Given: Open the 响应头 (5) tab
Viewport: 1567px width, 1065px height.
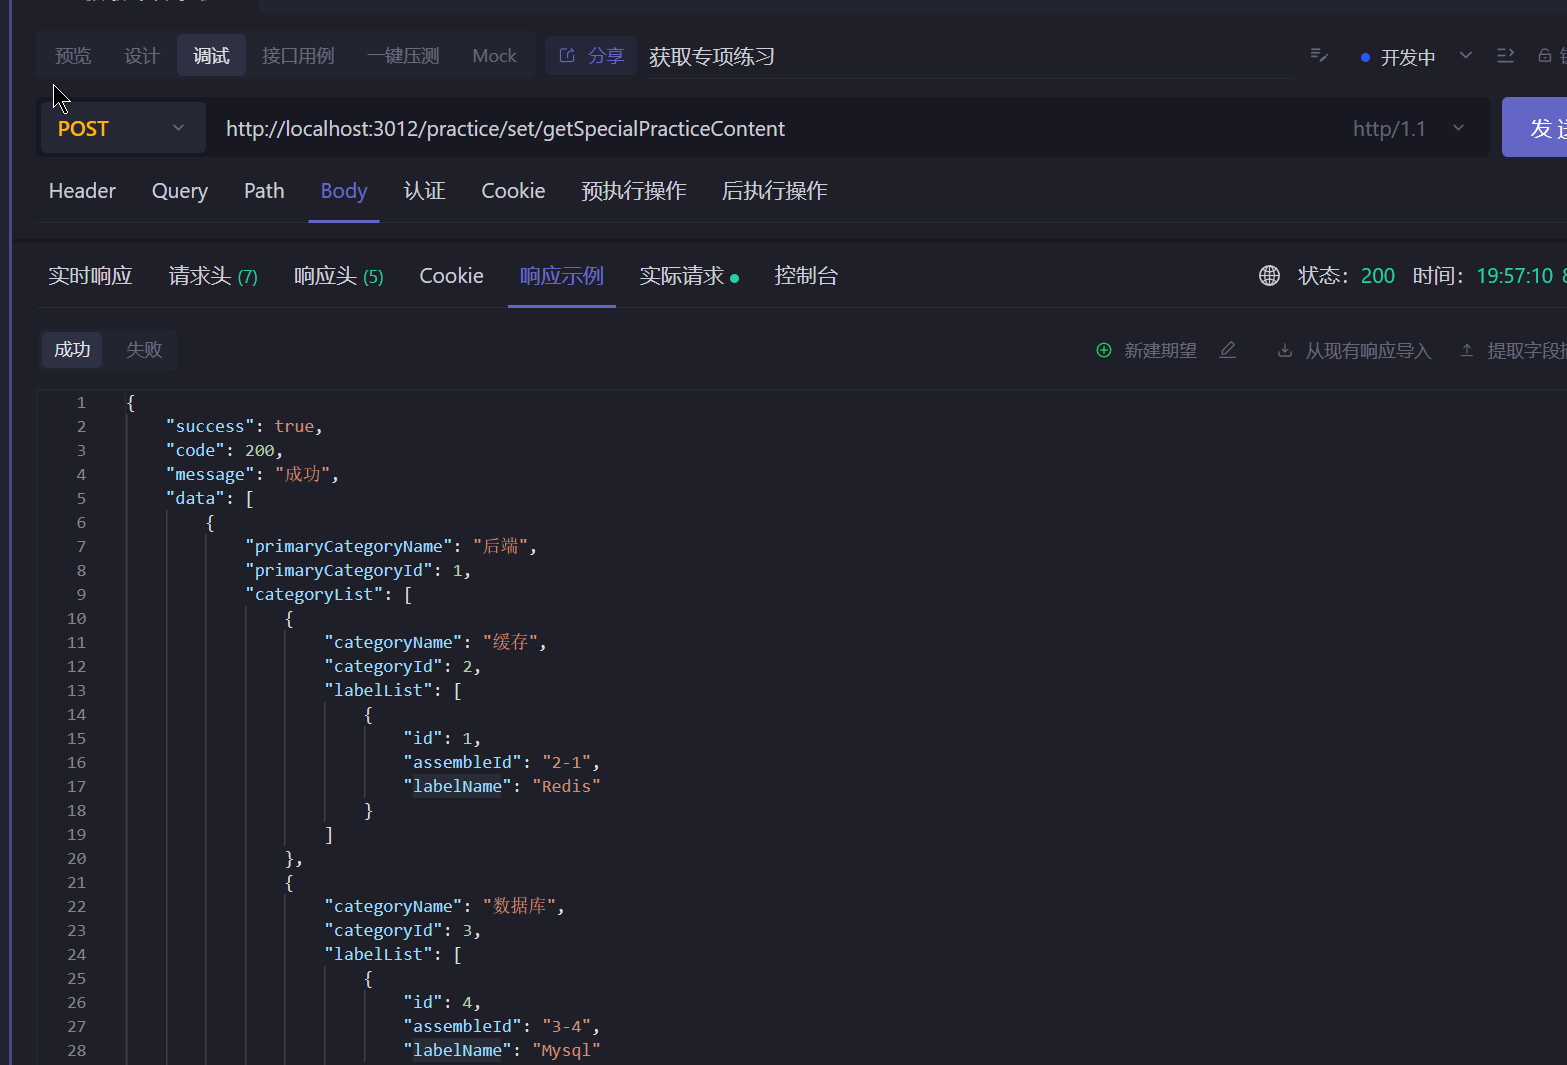Looking at the screenshot, I should (x=338, y=276).
